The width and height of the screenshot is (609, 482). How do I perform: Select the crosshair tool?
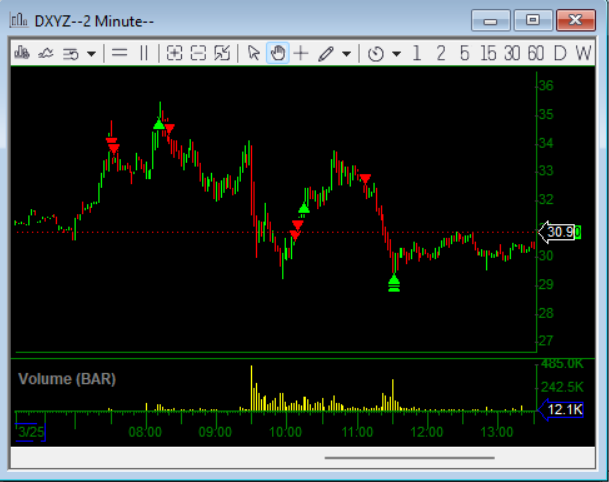(301, 53)
